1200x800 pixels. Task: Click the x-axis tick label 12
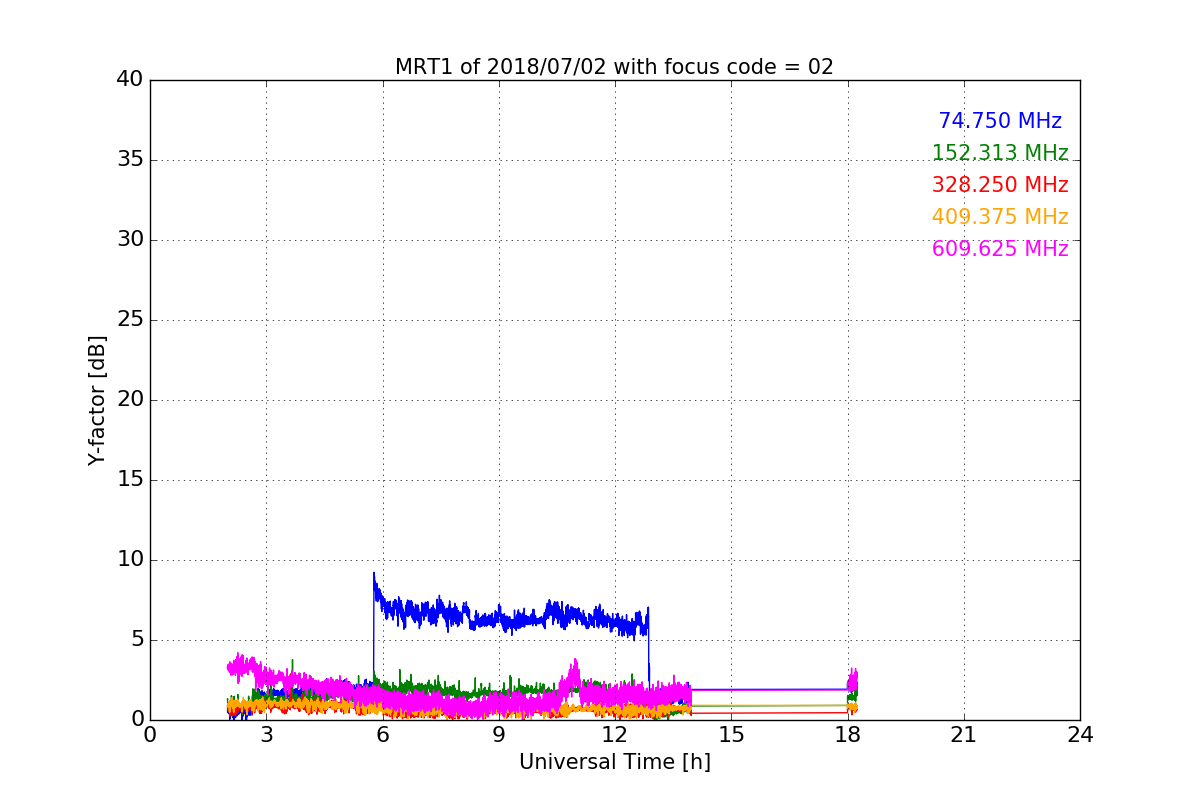pyautogui.click(x=615, y=735)
